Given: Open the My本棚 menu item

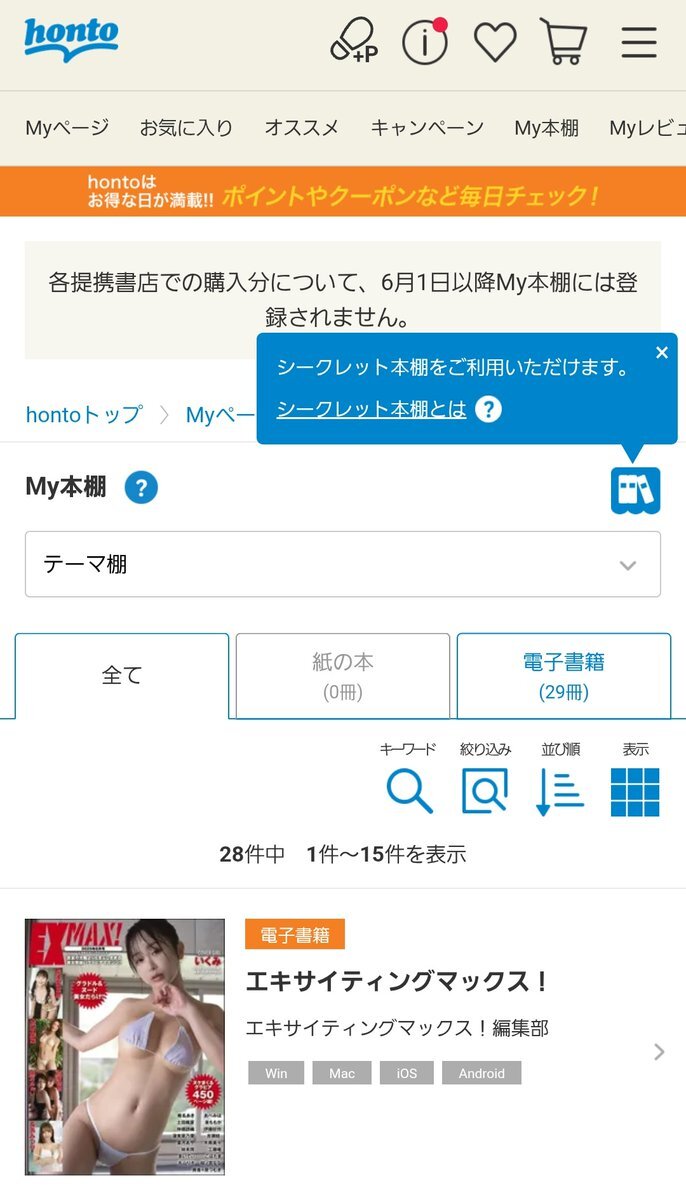Looking at the screenshot, I should click(x=546, y=128).
